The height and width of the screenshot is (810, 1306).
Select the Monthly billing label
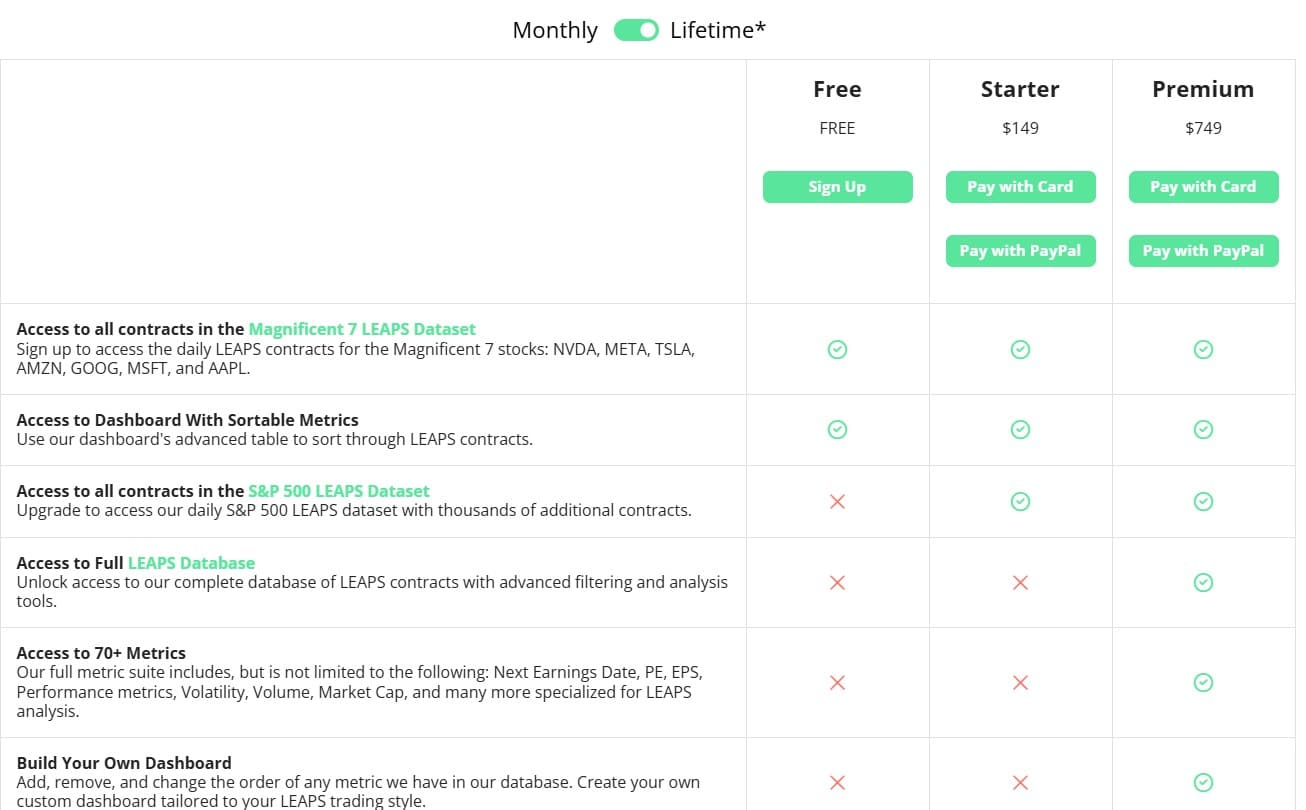(x=554, y=30)
